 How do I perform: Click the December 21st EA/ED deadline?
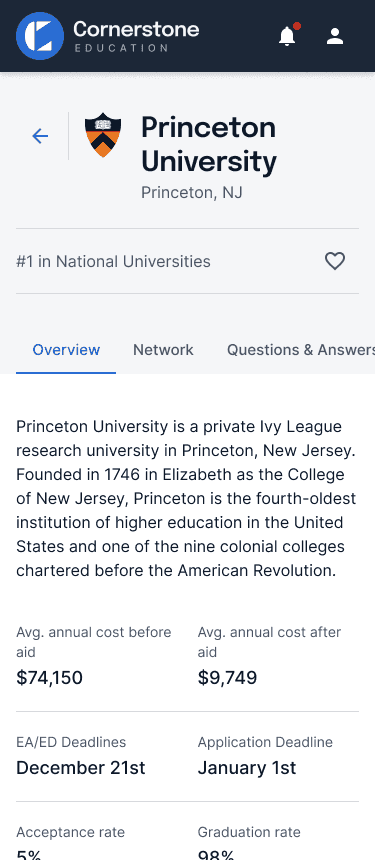[x=81, y=768]
